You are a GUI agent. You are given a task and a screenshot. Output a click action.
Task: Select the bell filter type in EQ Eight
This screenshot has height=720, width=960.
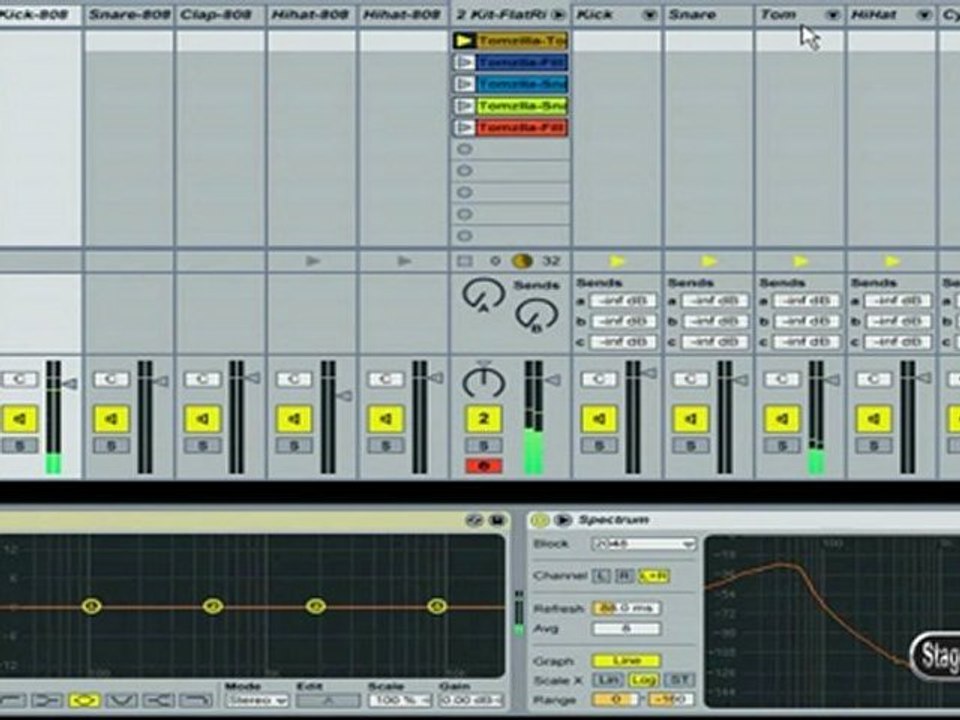[x=84, y=699]
